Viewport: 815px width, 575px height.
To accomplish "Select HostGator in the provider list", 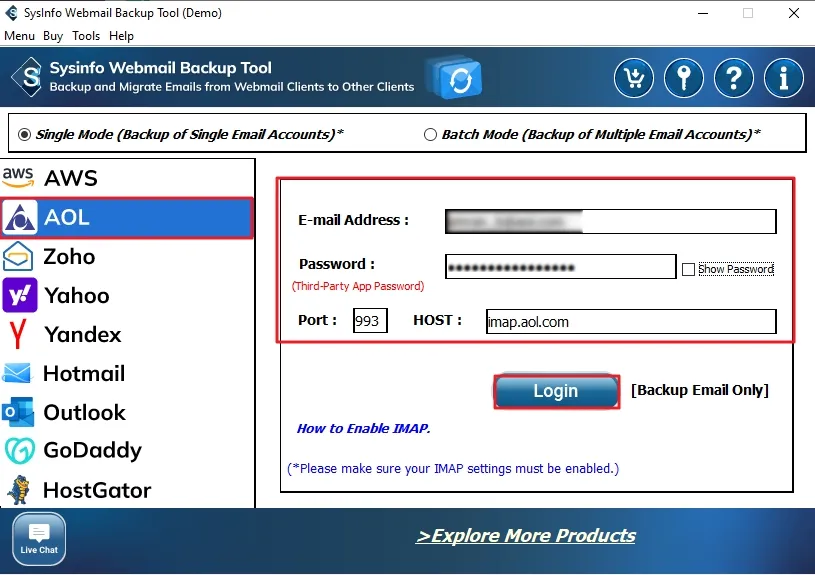I will [x=127, y=490].
